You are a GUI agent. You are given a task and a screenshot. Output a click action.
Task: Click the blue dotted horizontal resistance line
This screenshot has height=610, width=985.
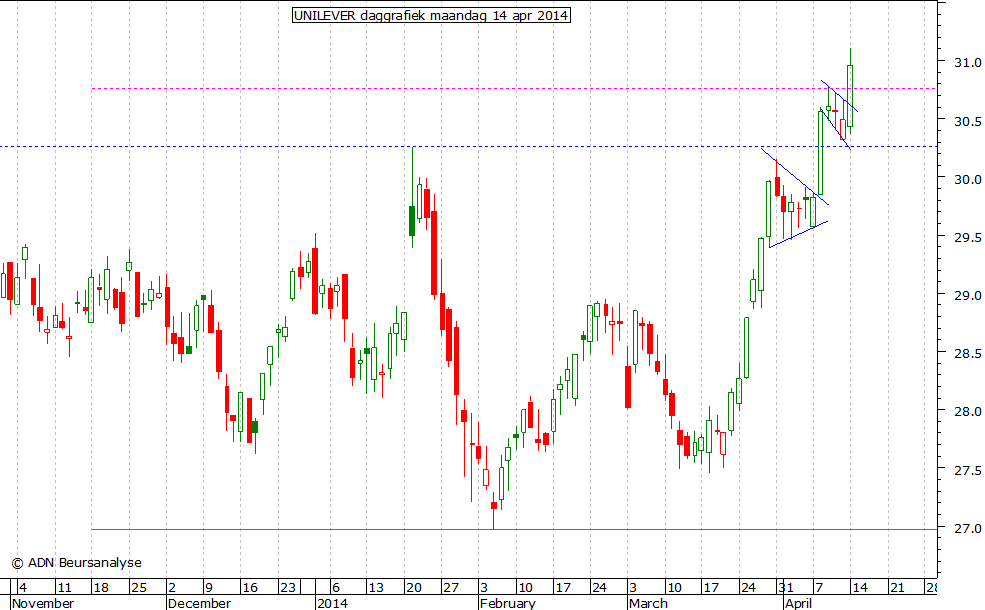pyautogui.click(x=468, y=146)
